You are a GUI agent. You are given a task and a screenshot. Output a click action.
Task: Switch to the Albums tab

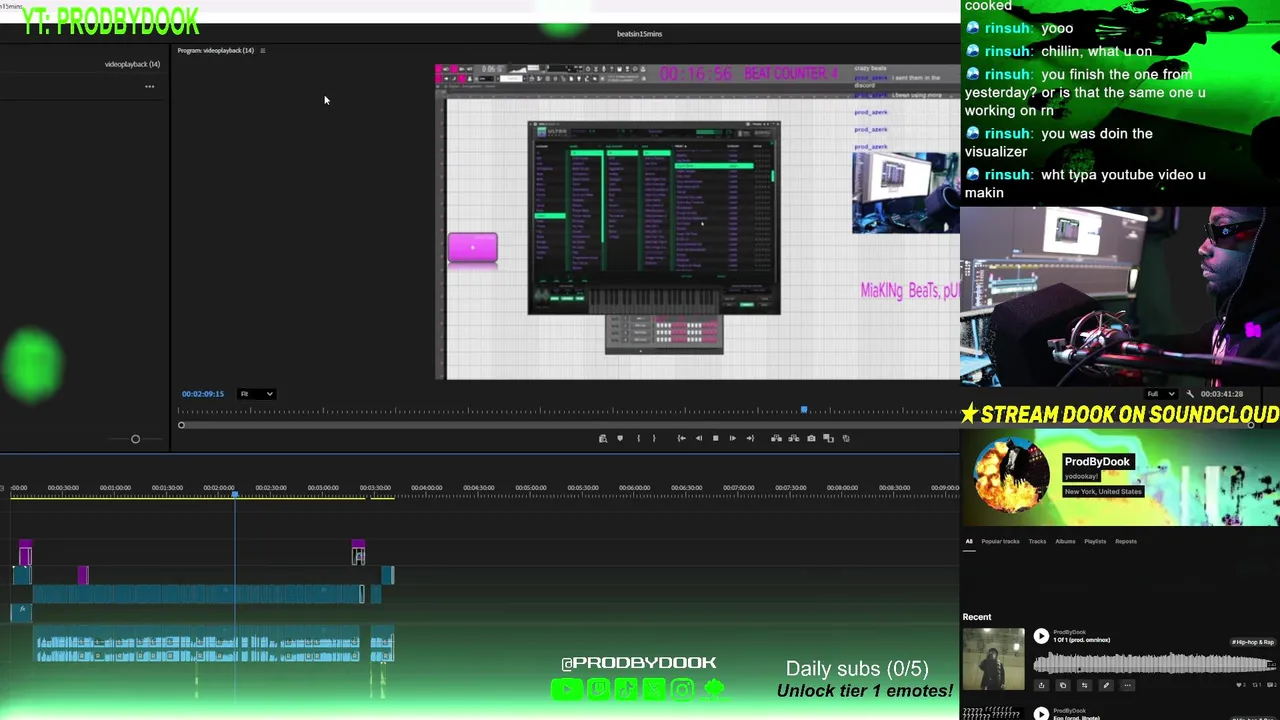coord(1065,541)
